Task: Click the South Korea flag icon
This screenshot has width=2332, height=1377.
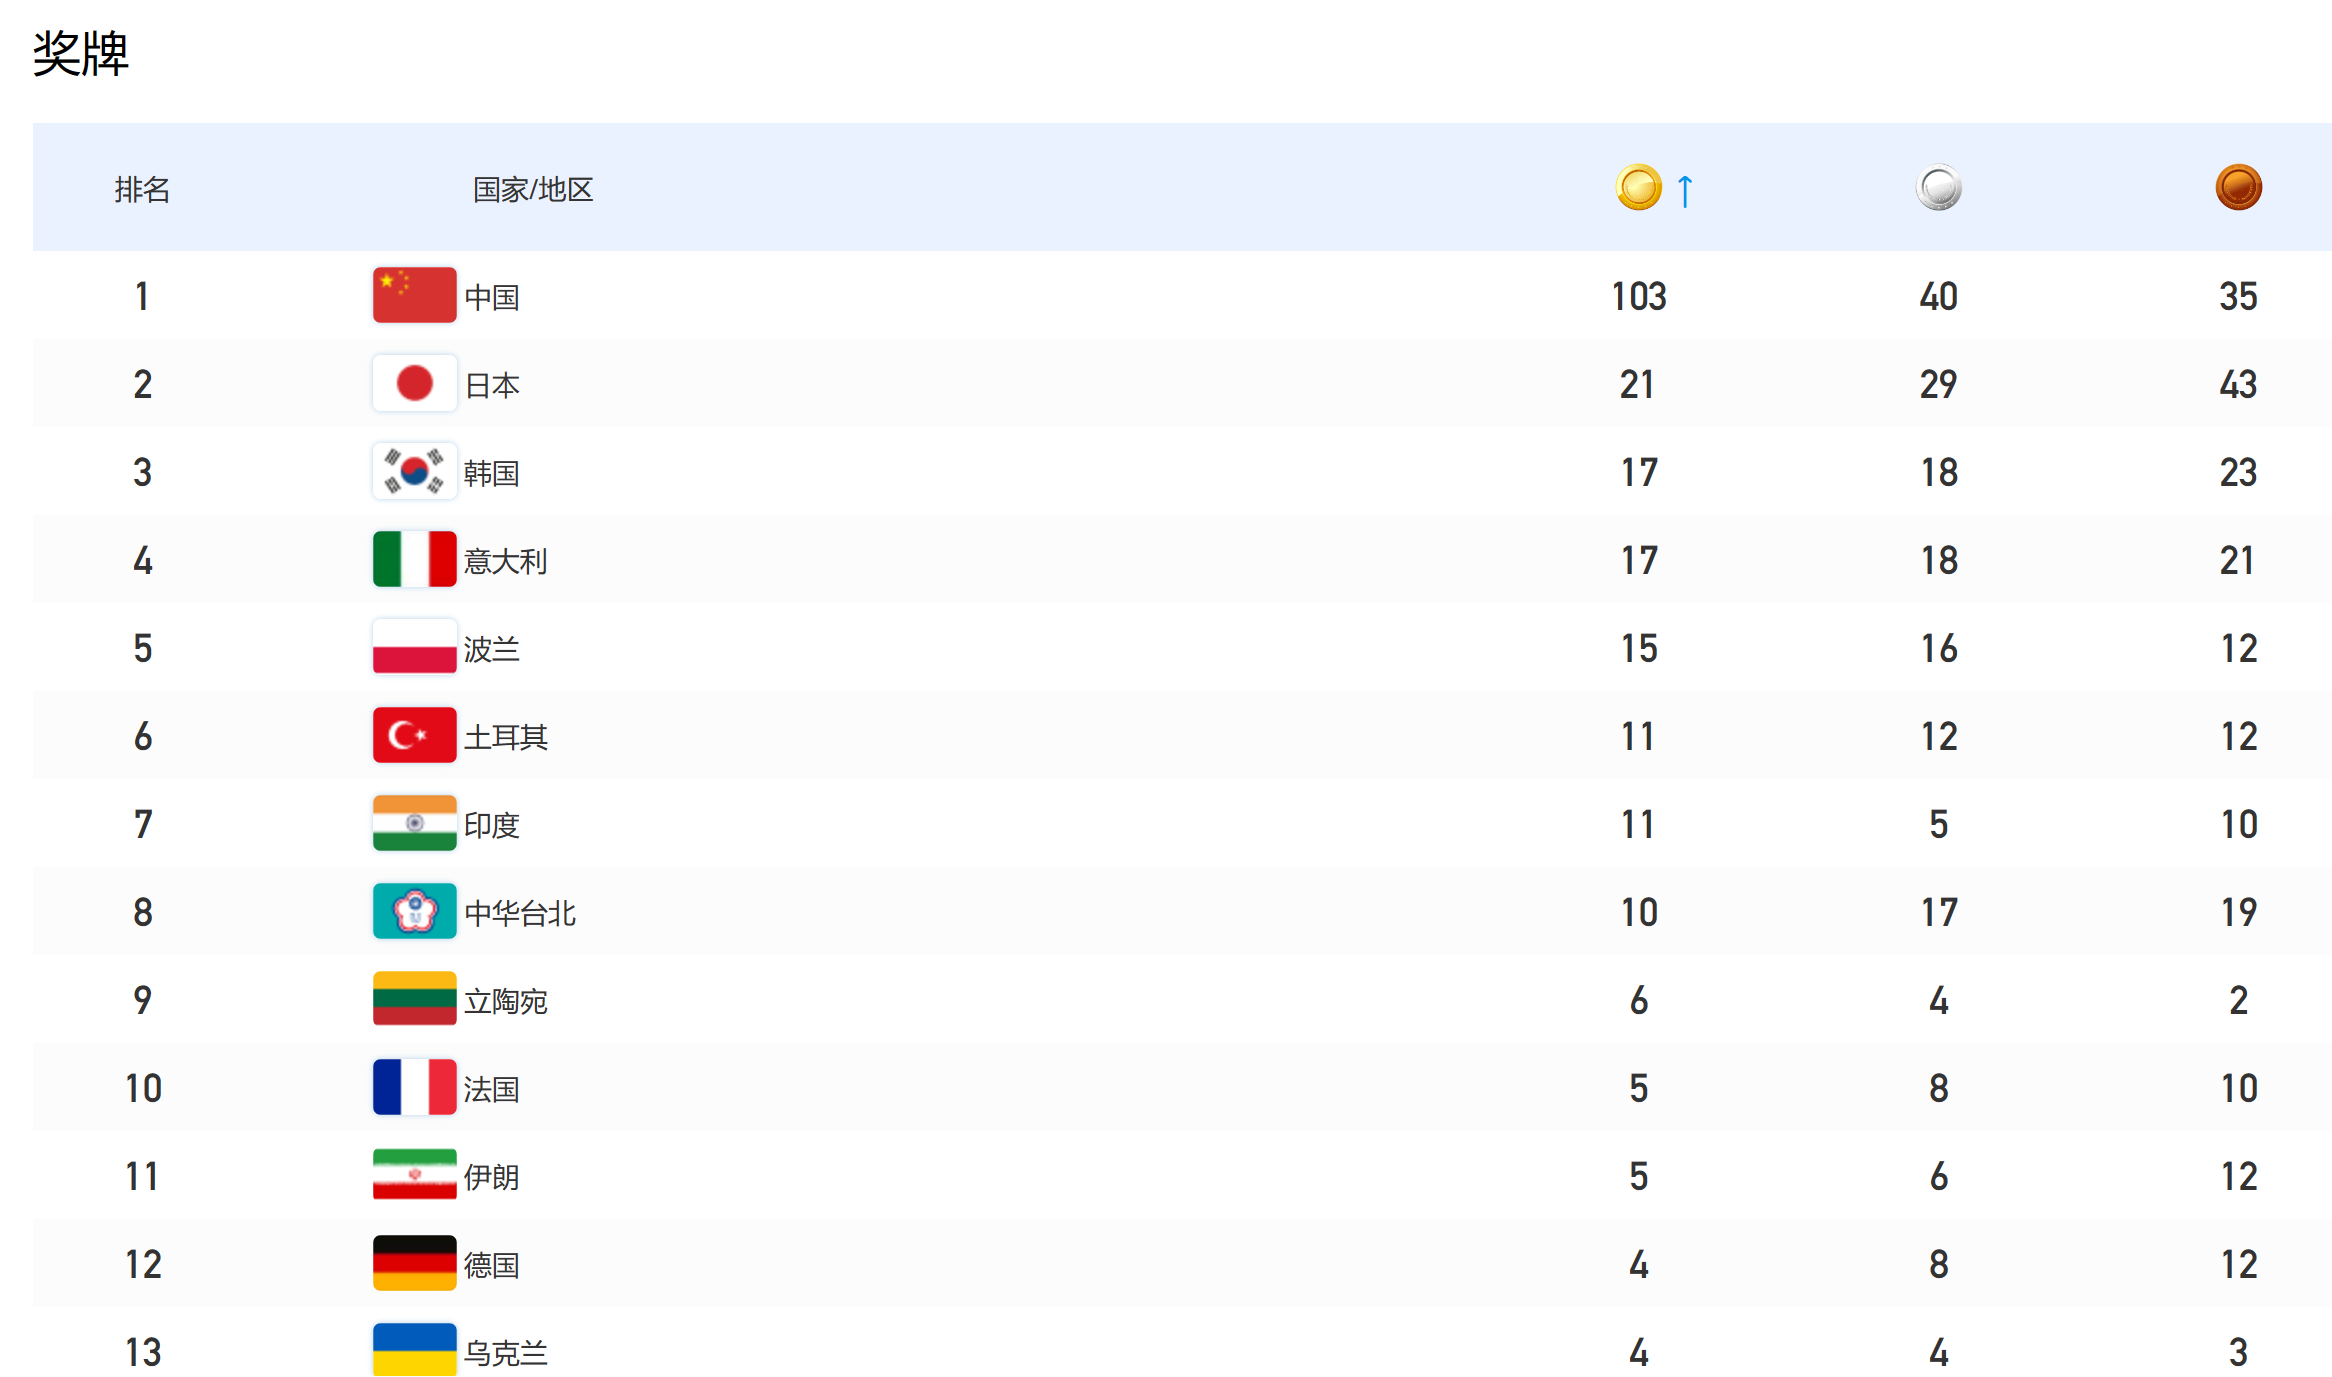Action: (x=414, y=471)
